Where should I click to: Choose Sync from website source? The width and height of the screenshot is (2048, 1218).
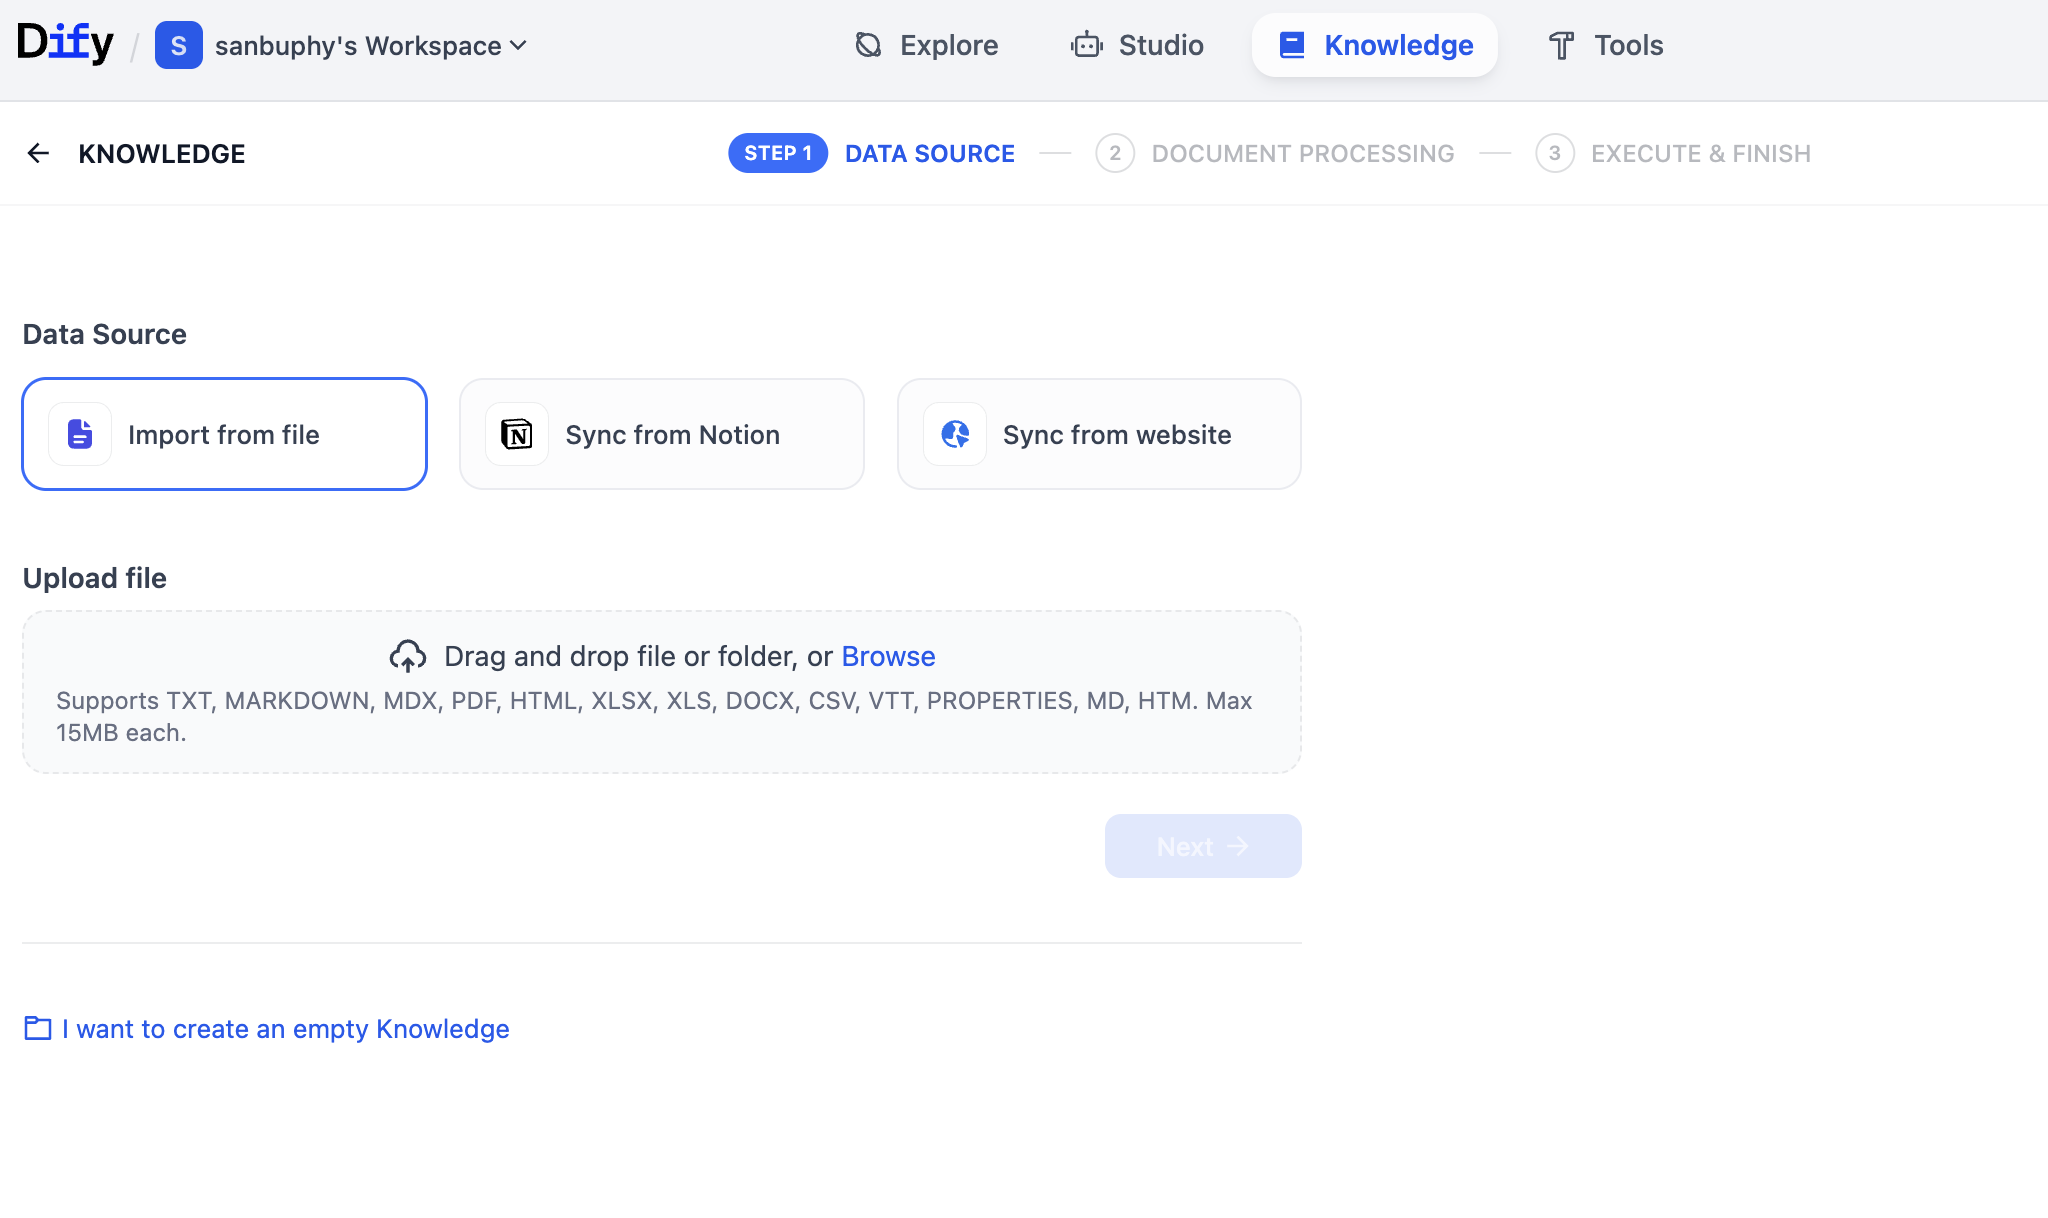pyautogui.click(x=1099, y=434)
